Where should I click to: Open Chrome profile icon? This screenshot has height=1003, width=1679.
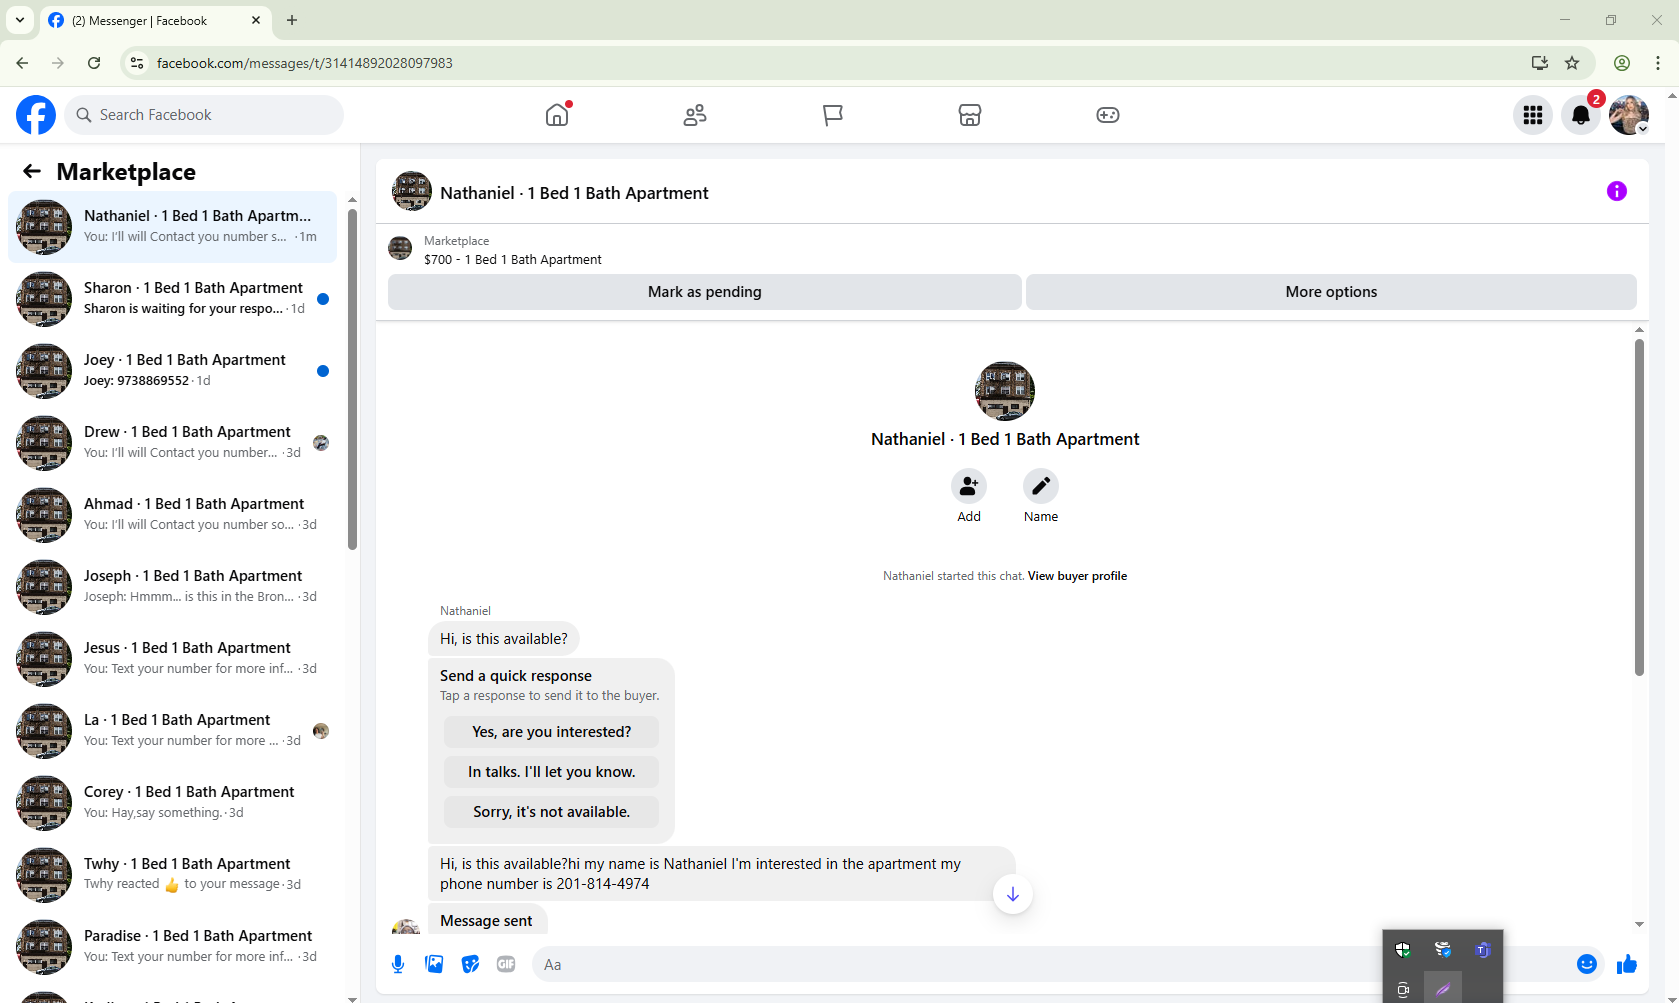1622,63
